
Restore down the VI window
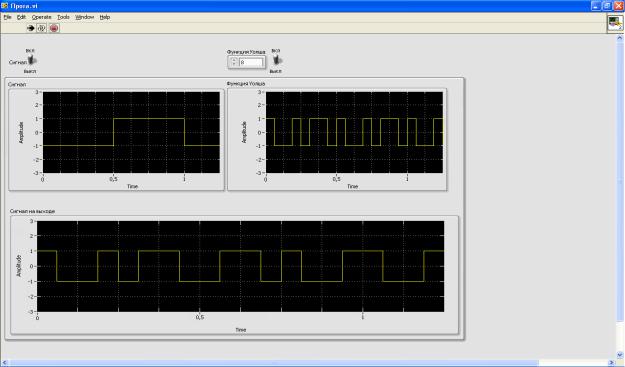click(607, 6)
